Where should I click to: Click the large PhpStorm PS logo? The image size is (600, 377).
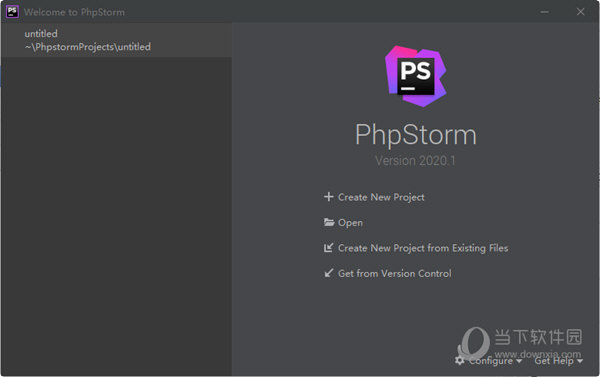click(x=416, y=76)
